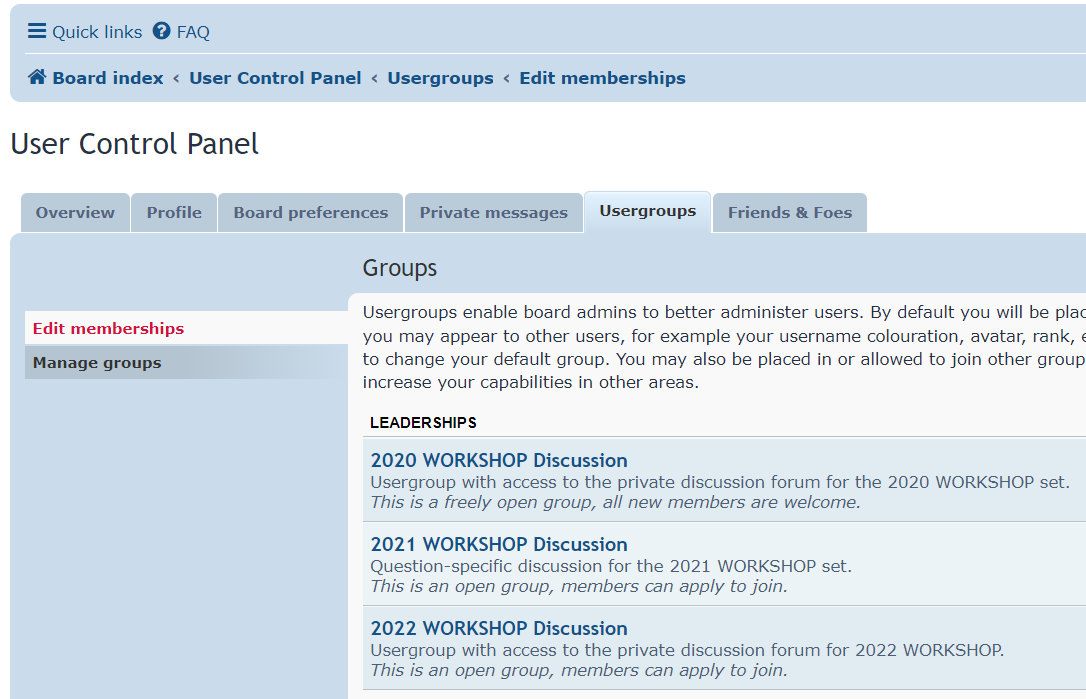
Task: Open the Friends & Foes tab
Action: [790, 213]
